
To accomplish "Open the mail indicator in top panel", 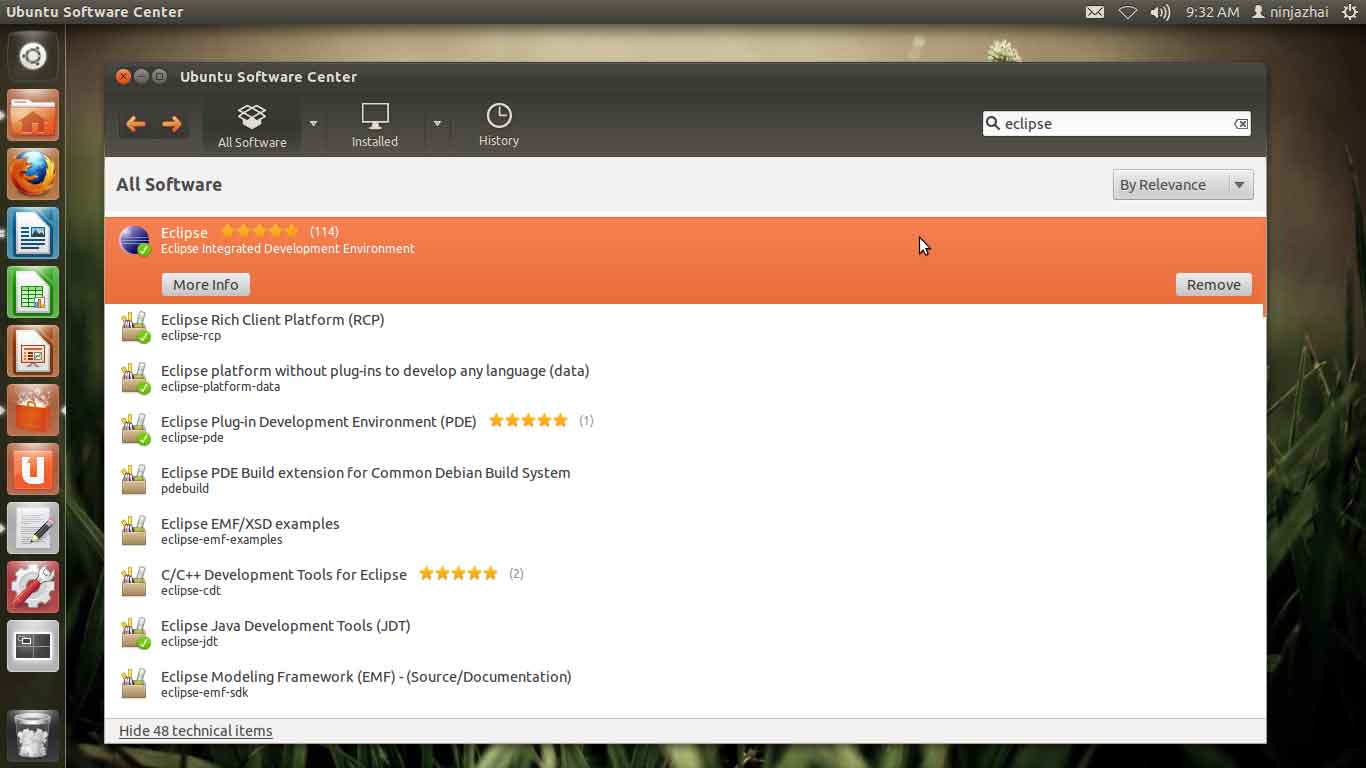I will (x=1095, y=12).
